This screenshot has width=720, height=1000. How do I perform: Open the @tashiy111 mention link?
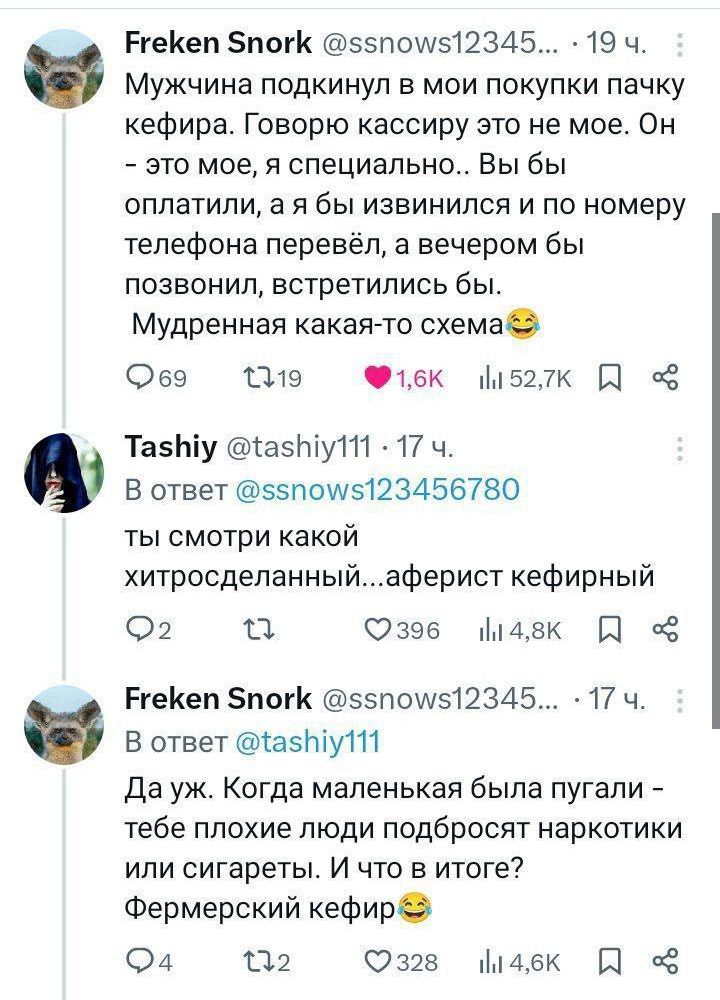[x=306, y=743]
